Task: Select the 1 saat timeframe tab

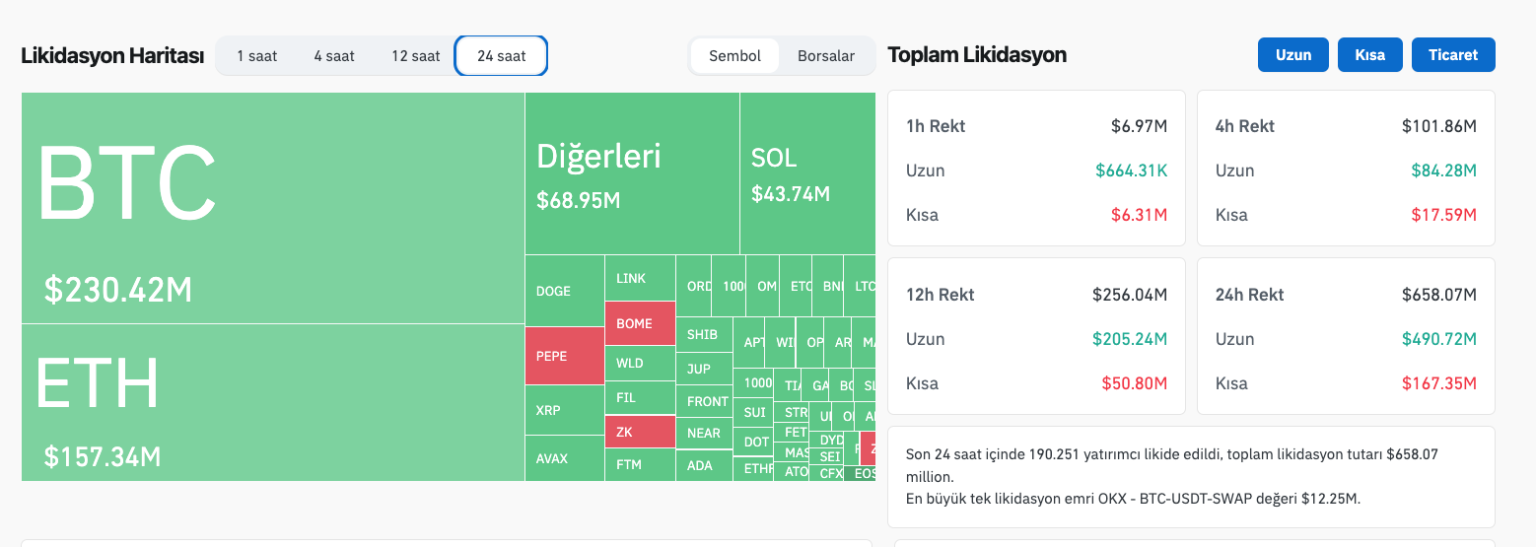Action: tap(256, 56)
